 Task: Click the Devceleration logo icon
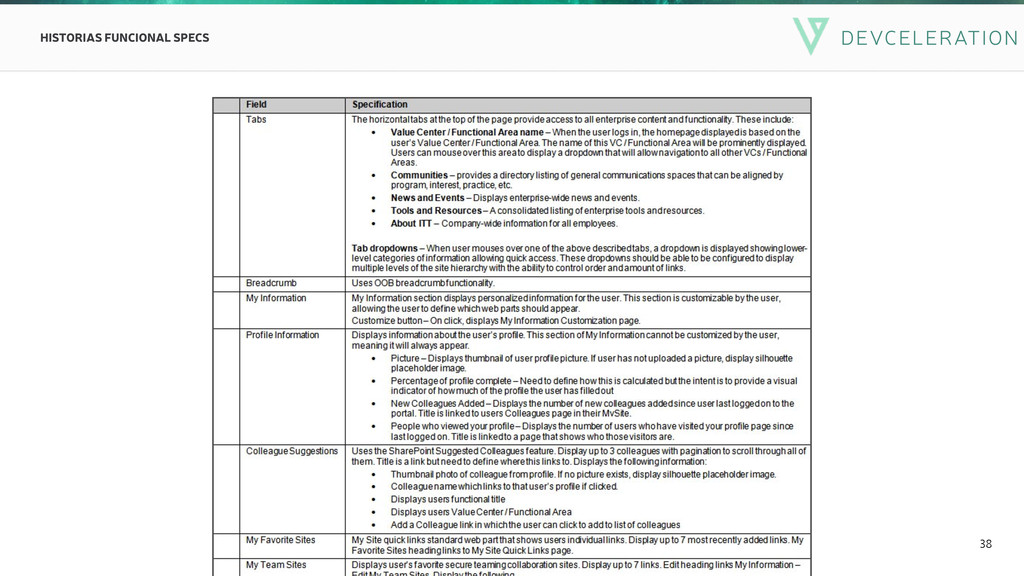810,36
